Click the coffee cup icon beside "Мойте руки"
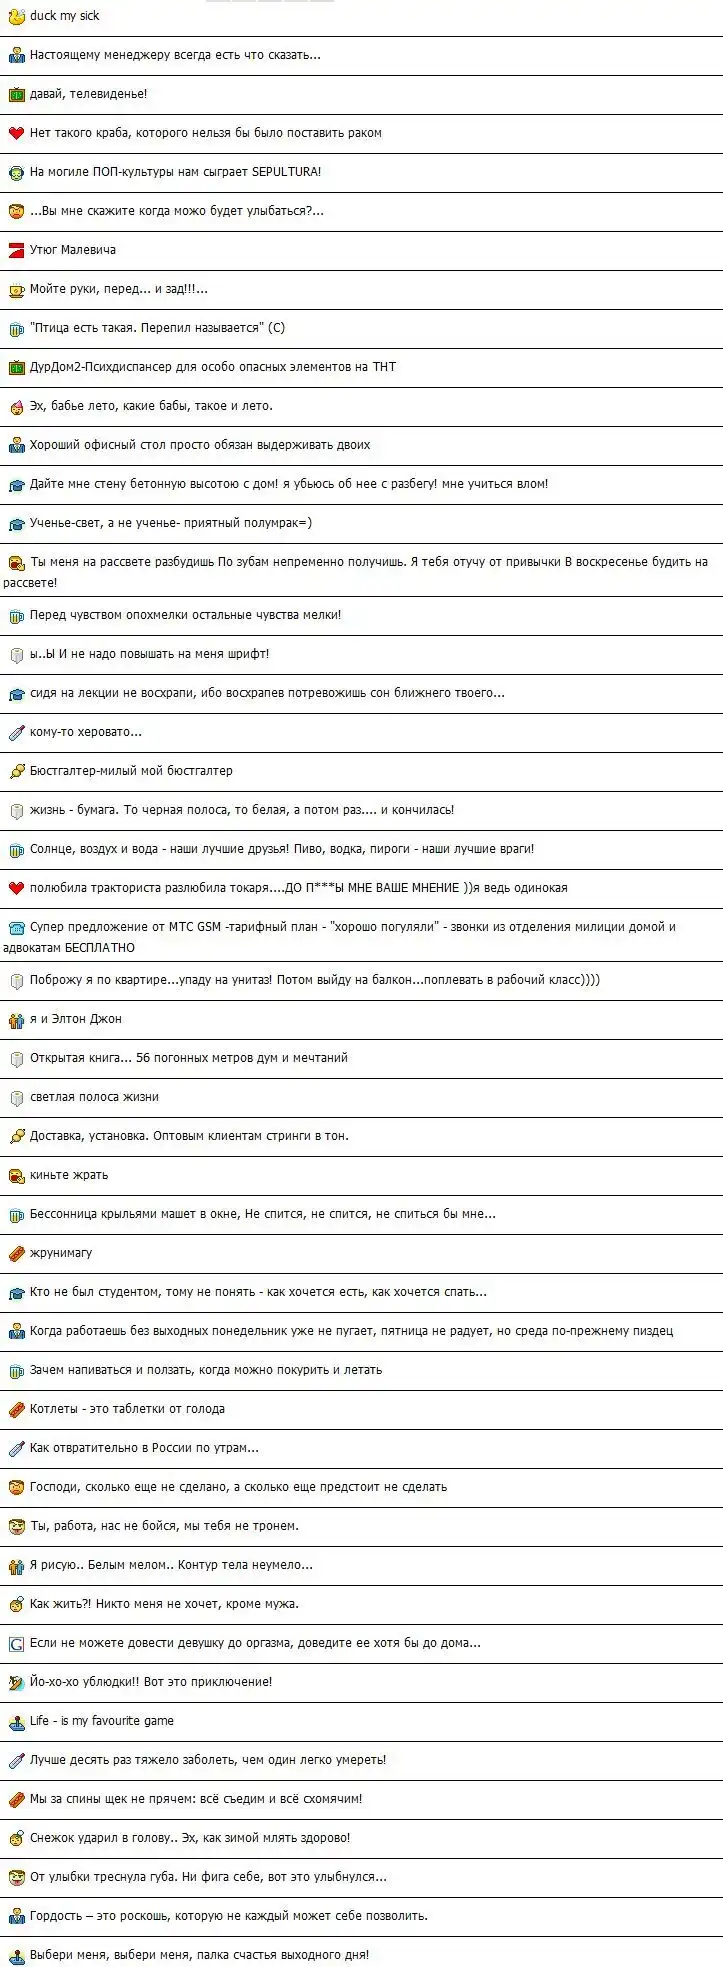723x1967 pixels. [16, 290]
